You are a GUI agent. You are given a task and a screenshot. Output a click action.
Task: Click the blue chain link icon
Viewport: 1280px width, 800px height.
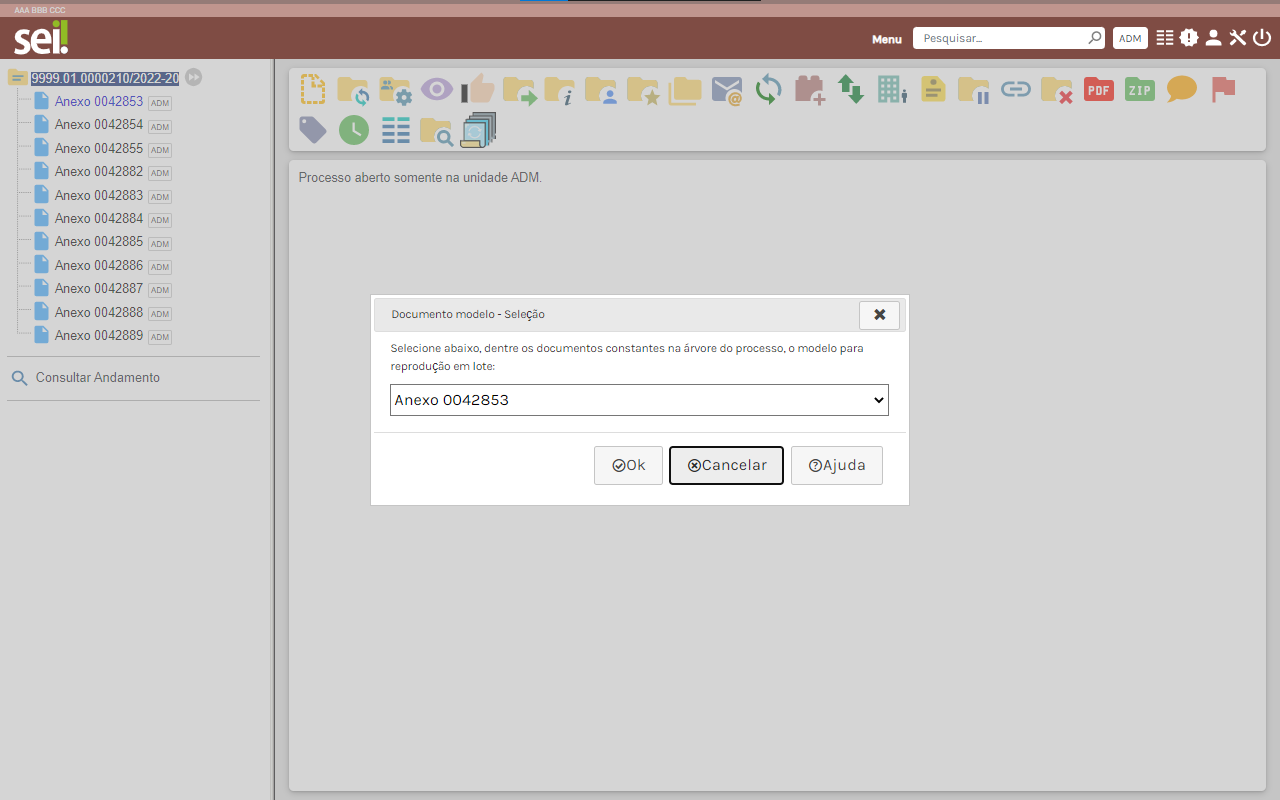point(1016,90)
